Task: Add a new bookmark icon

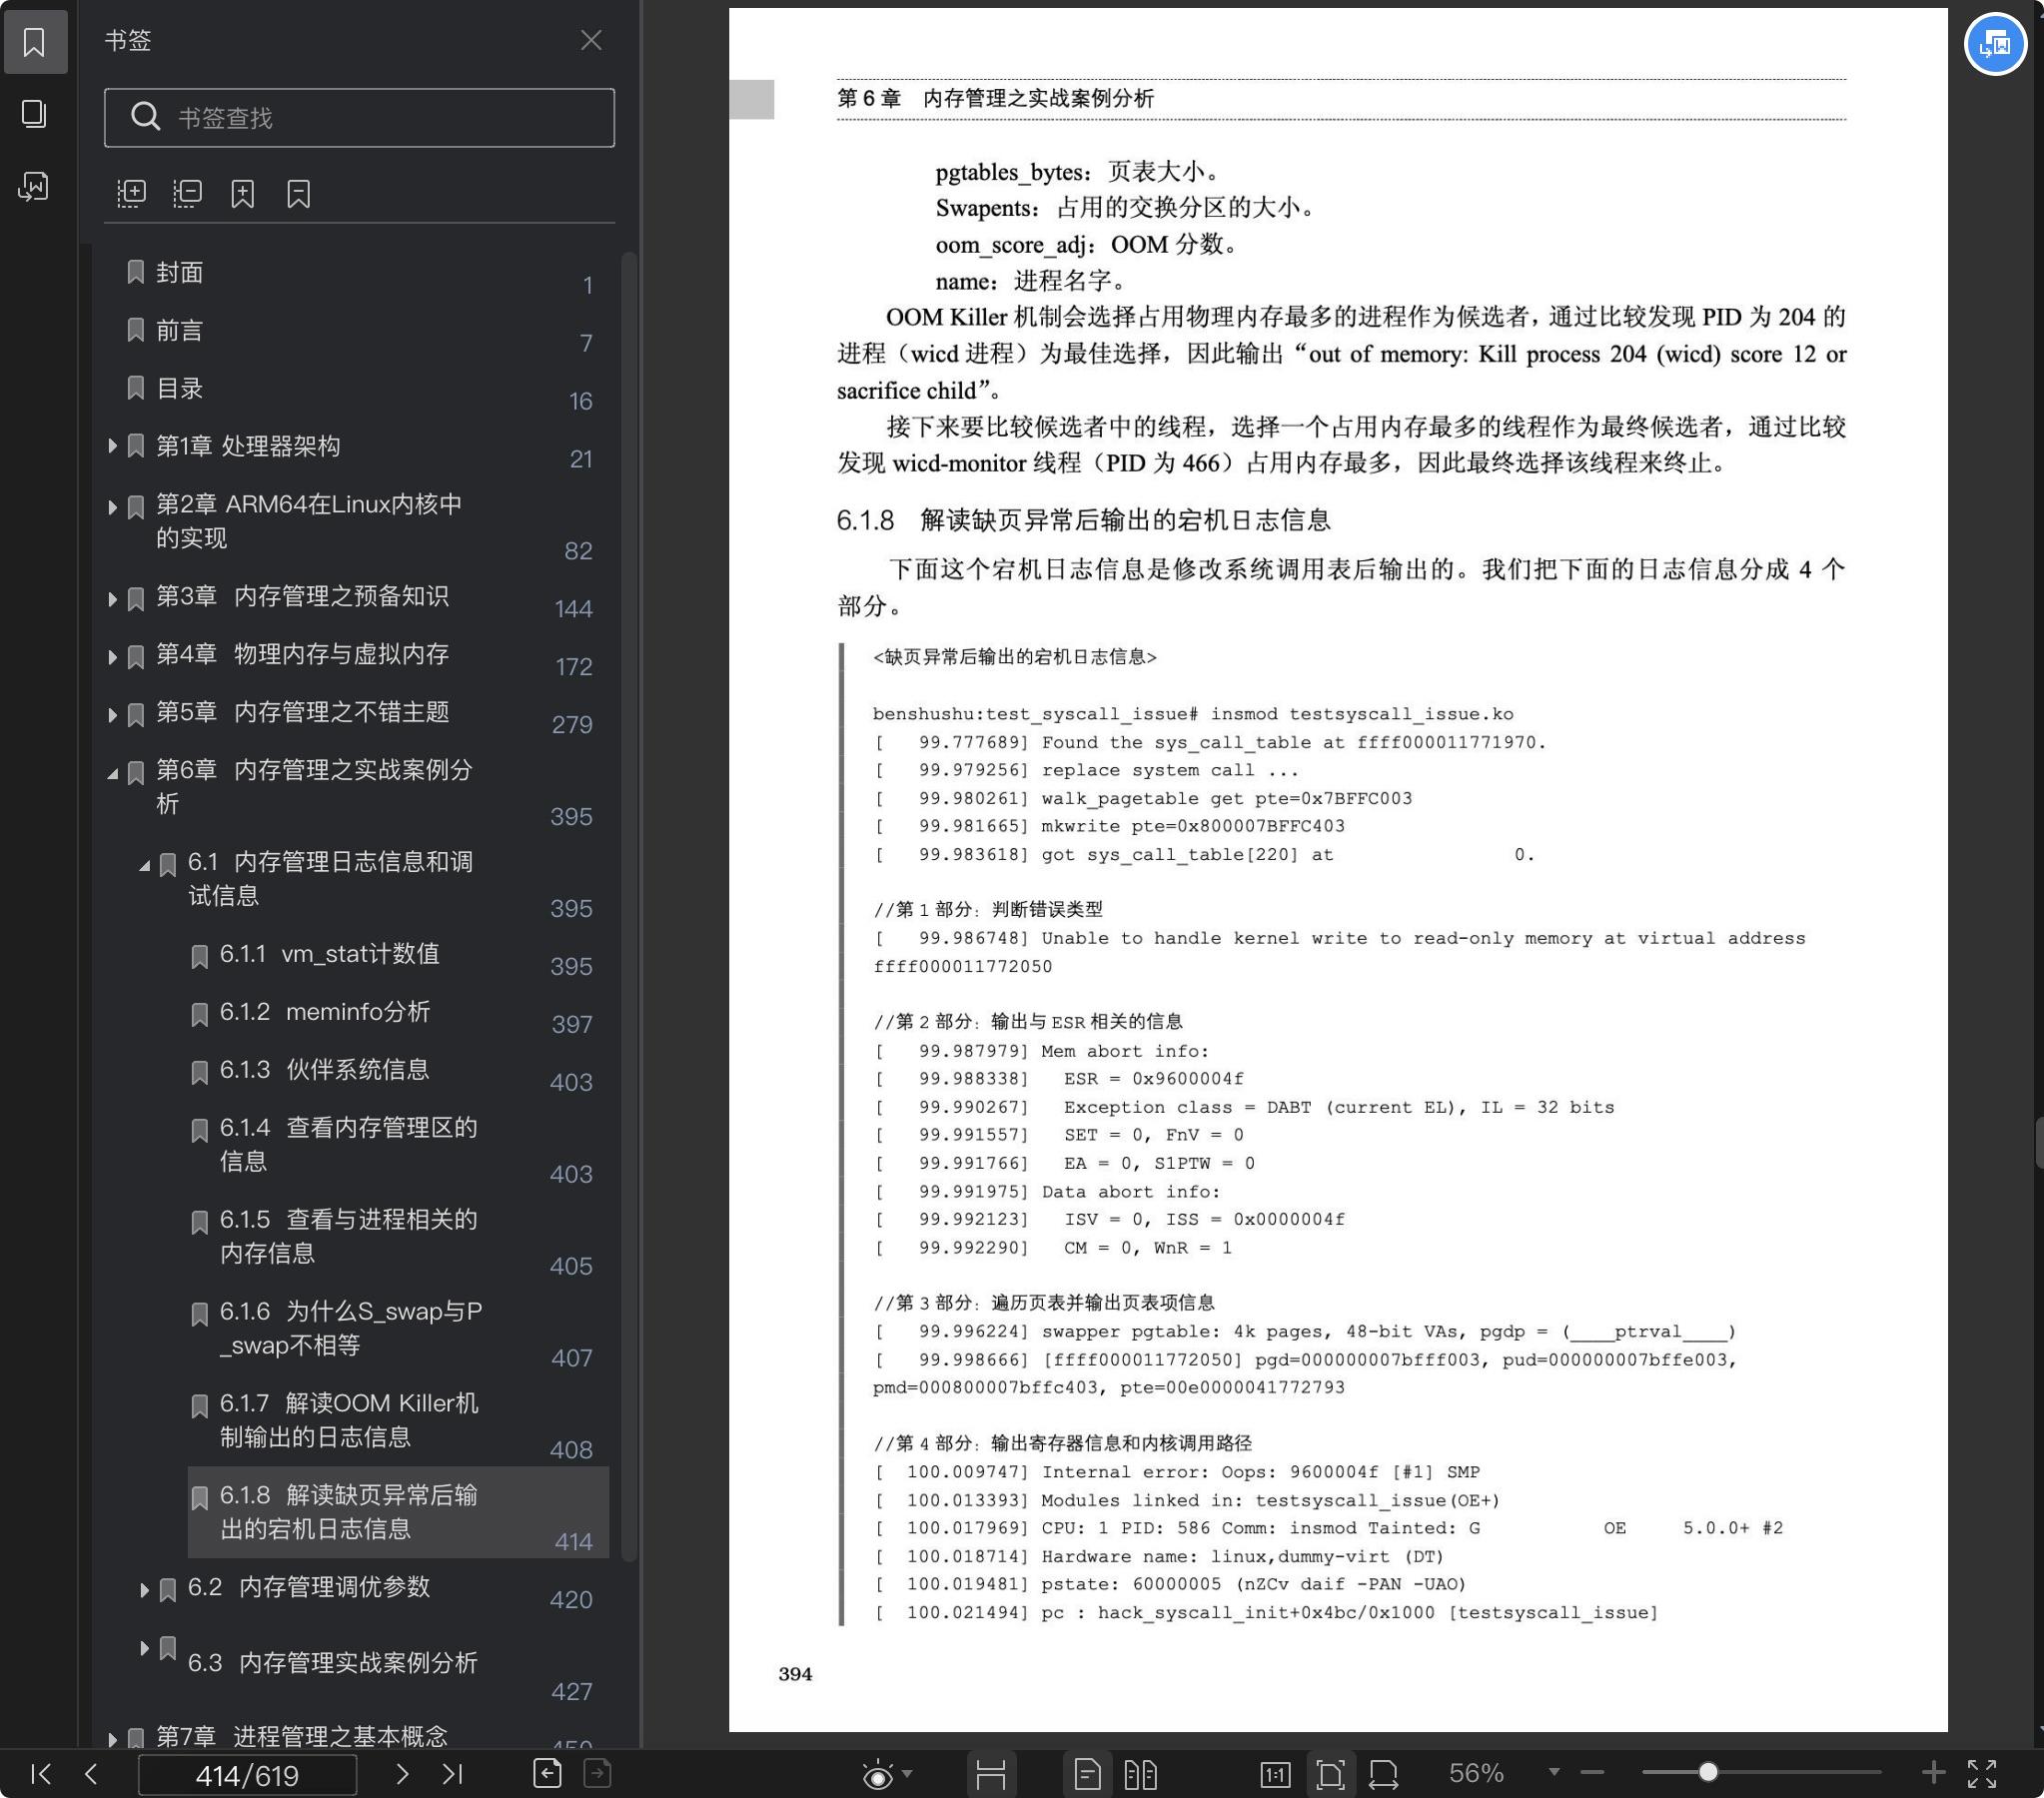Action: coord(243,193)
